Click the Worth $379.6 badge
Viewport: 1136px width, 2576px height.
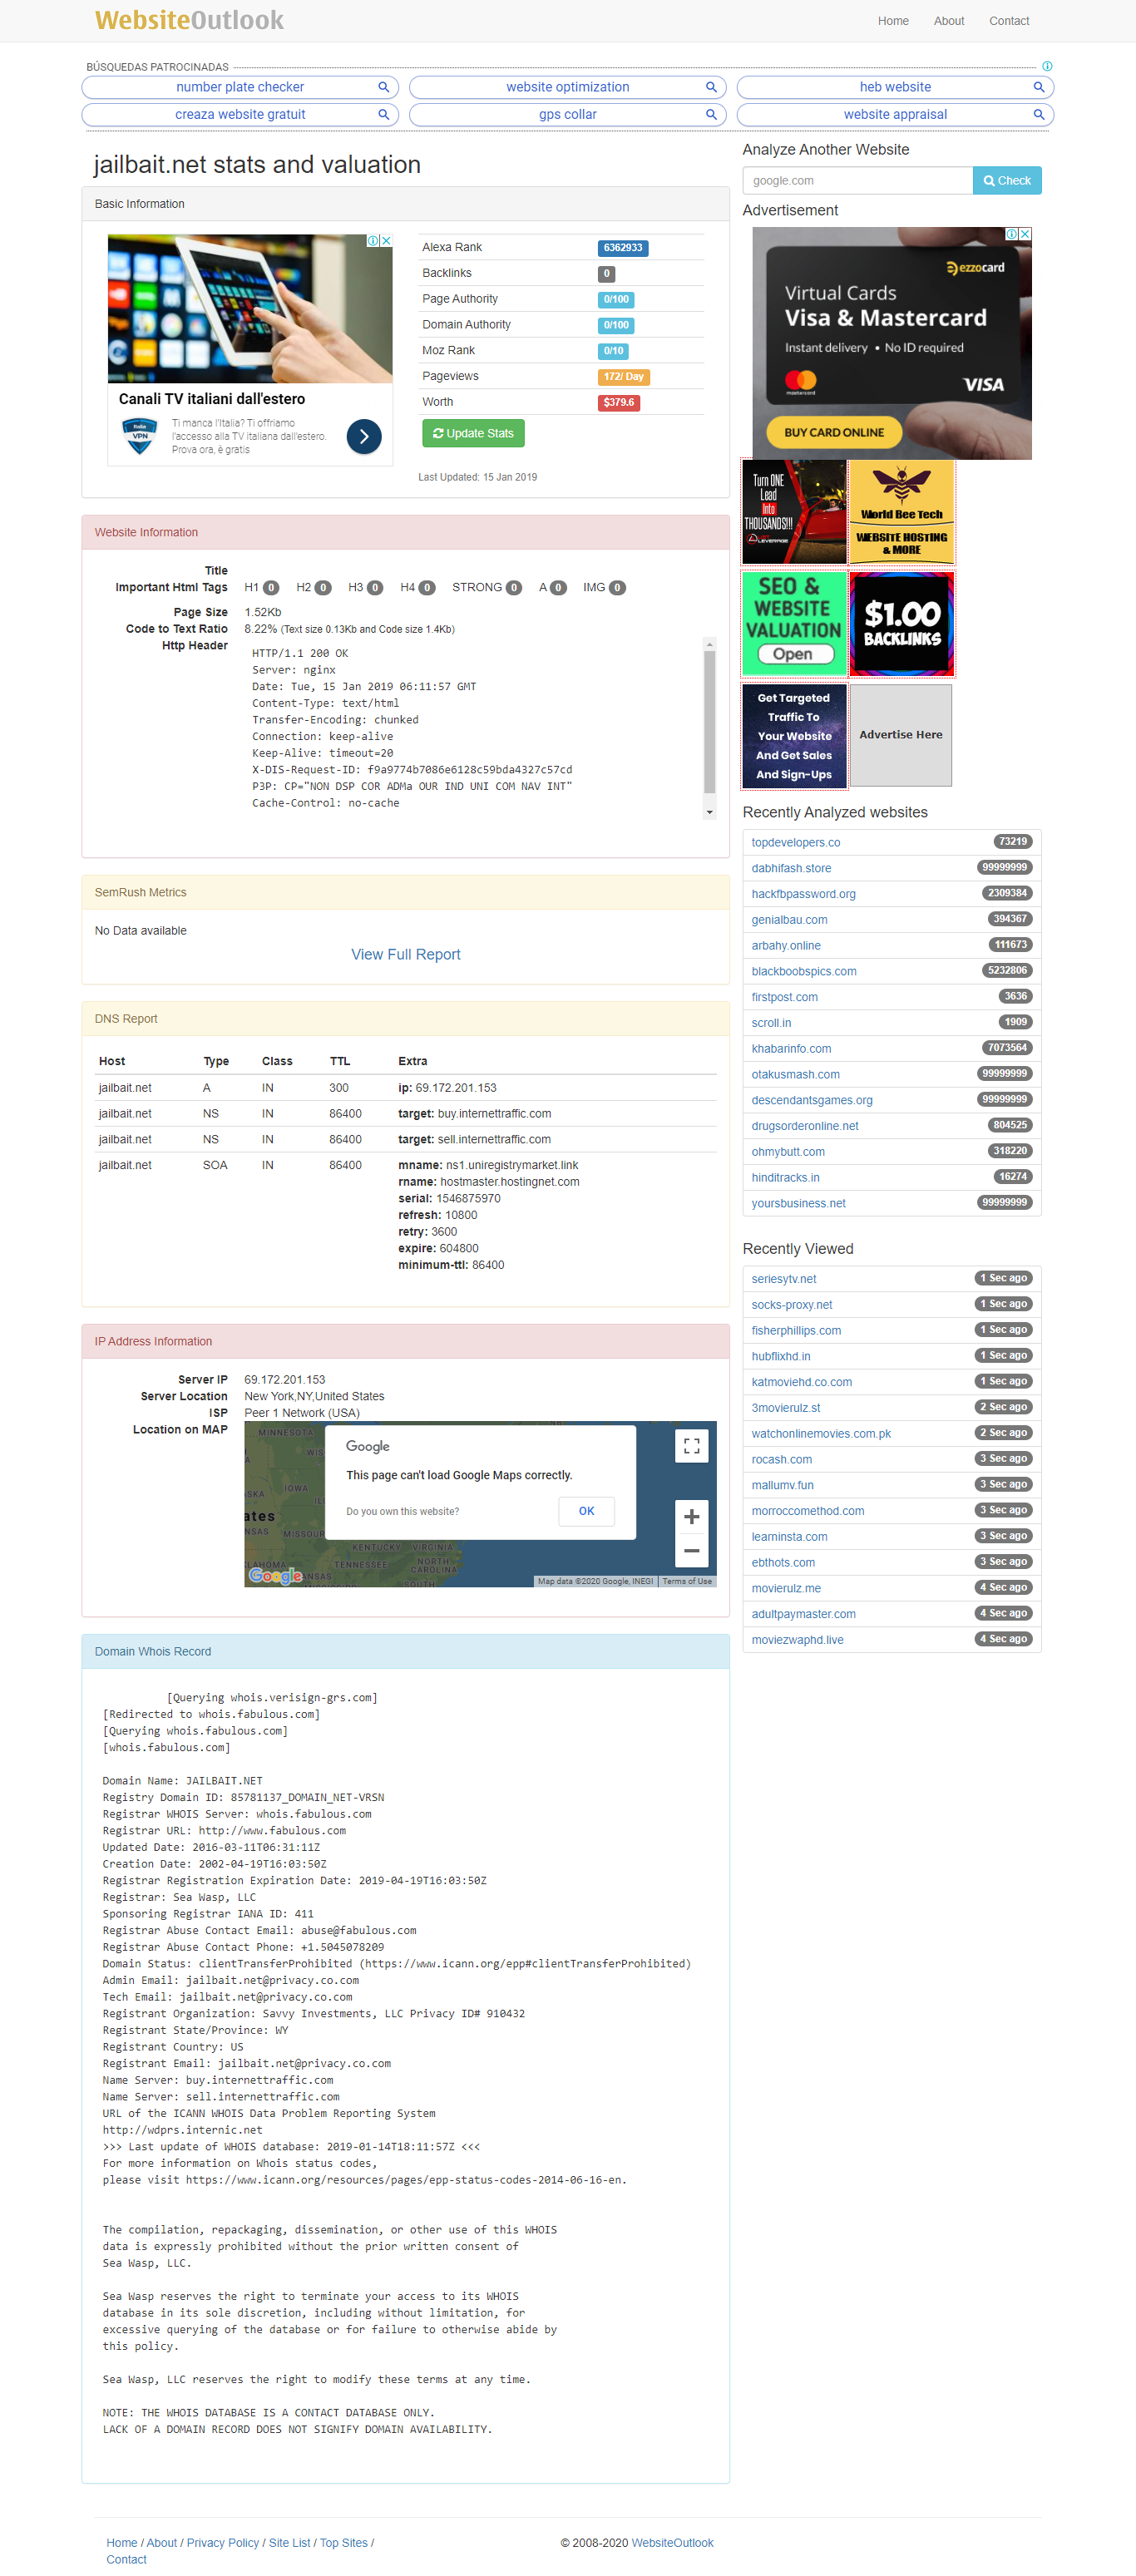click(618, 403)
